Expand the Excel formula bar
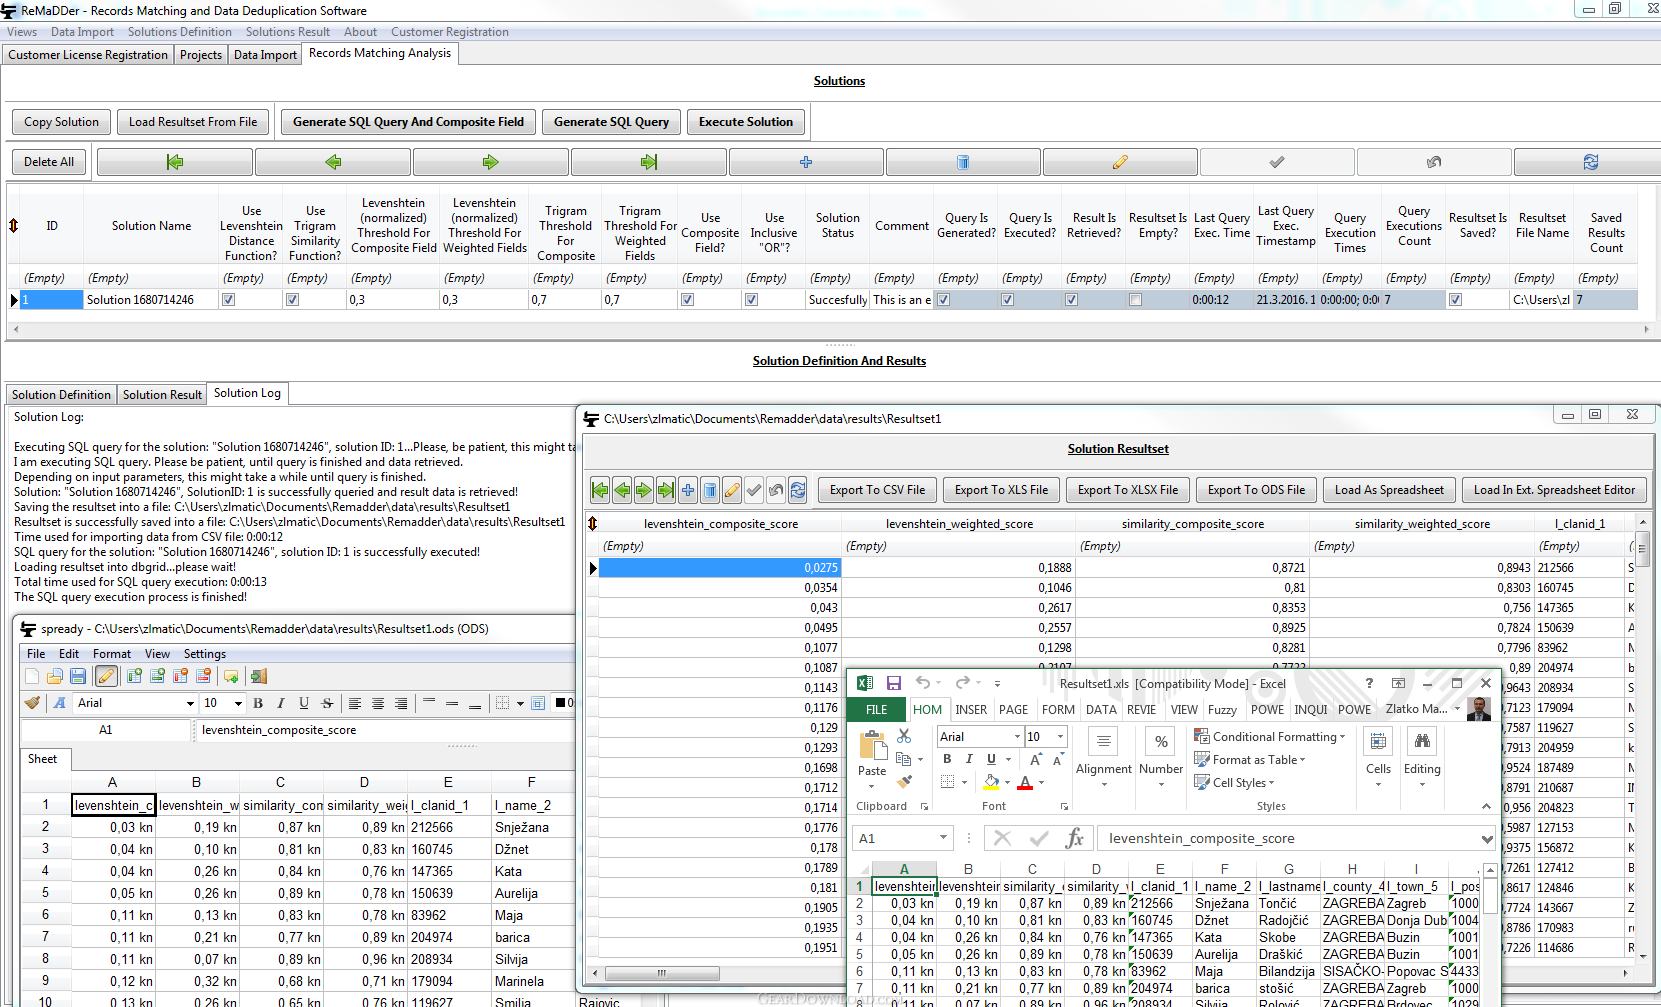Viewport: 1661px width, 1007px height. [1487, 838]
